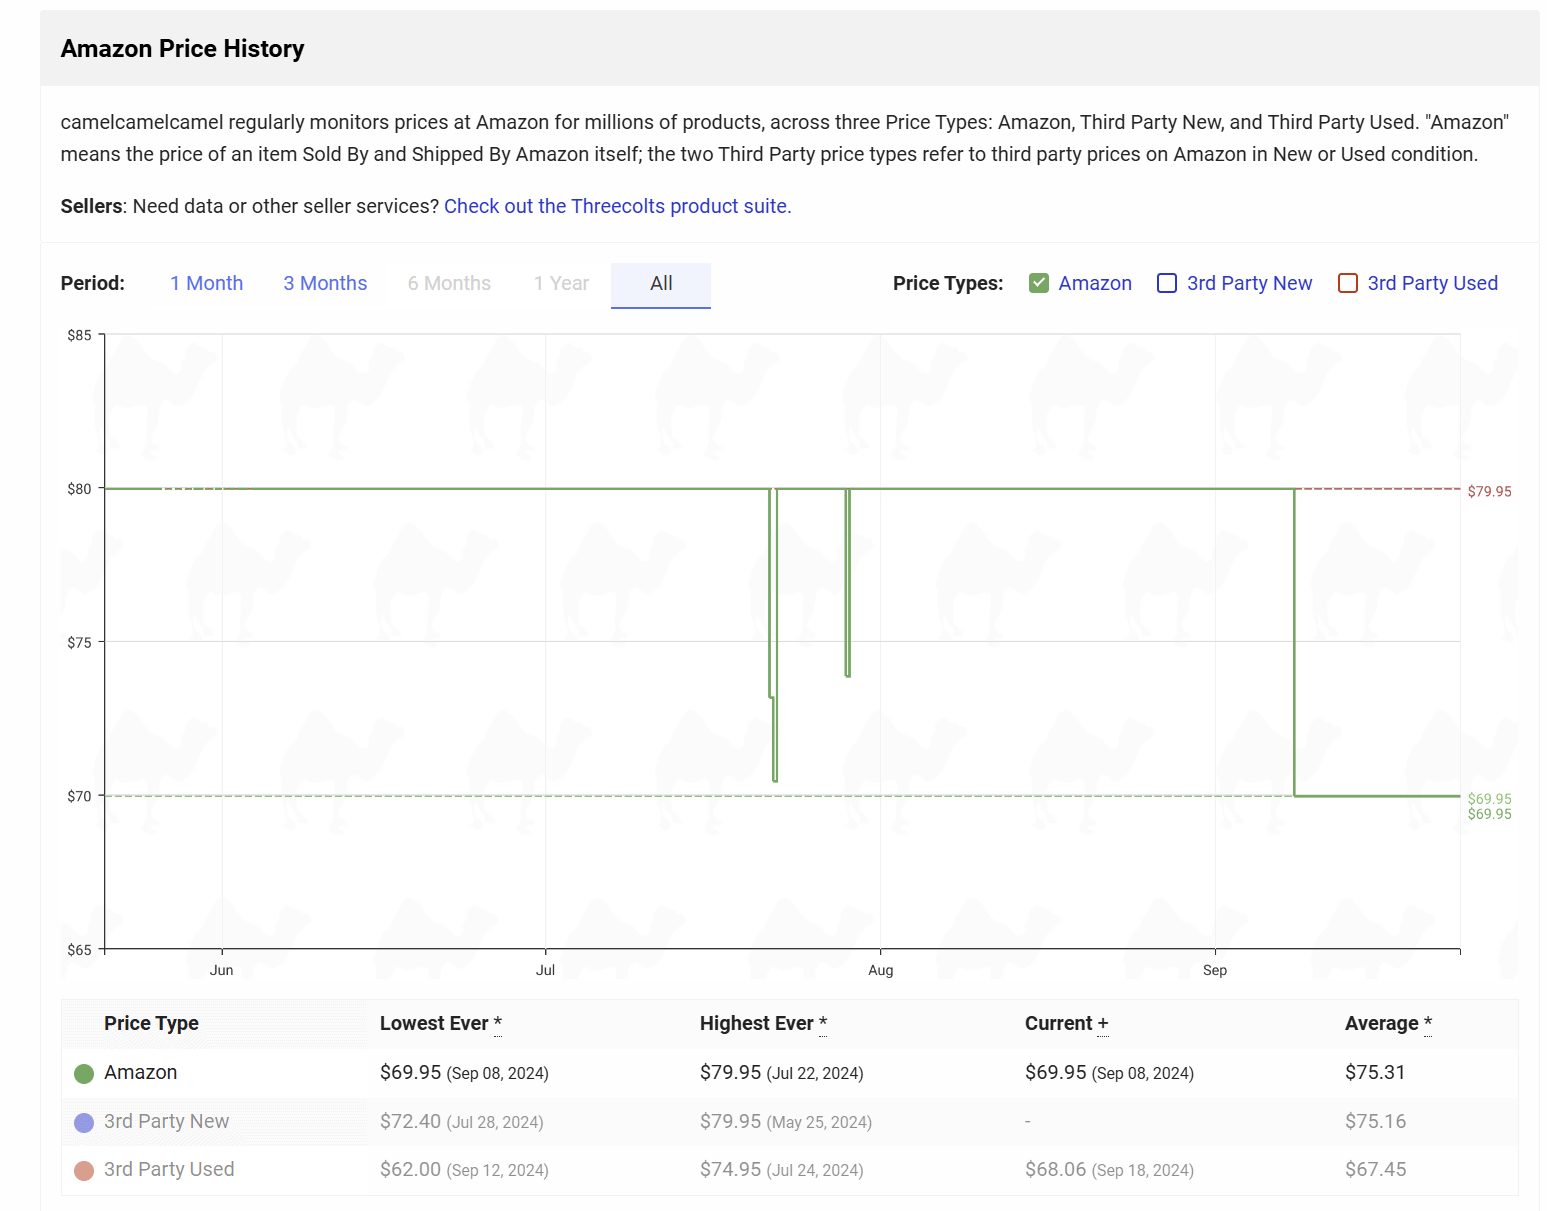Click the Sep label on chart axis

point(1215,971)
